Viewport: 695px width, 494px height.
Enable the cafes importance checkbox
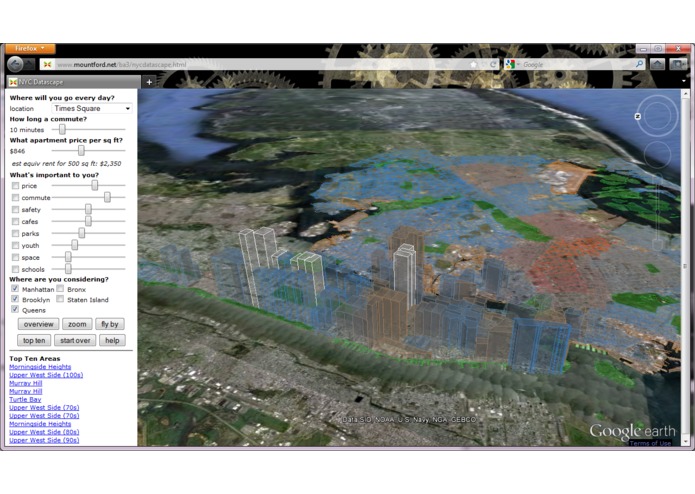coord(16,222)
